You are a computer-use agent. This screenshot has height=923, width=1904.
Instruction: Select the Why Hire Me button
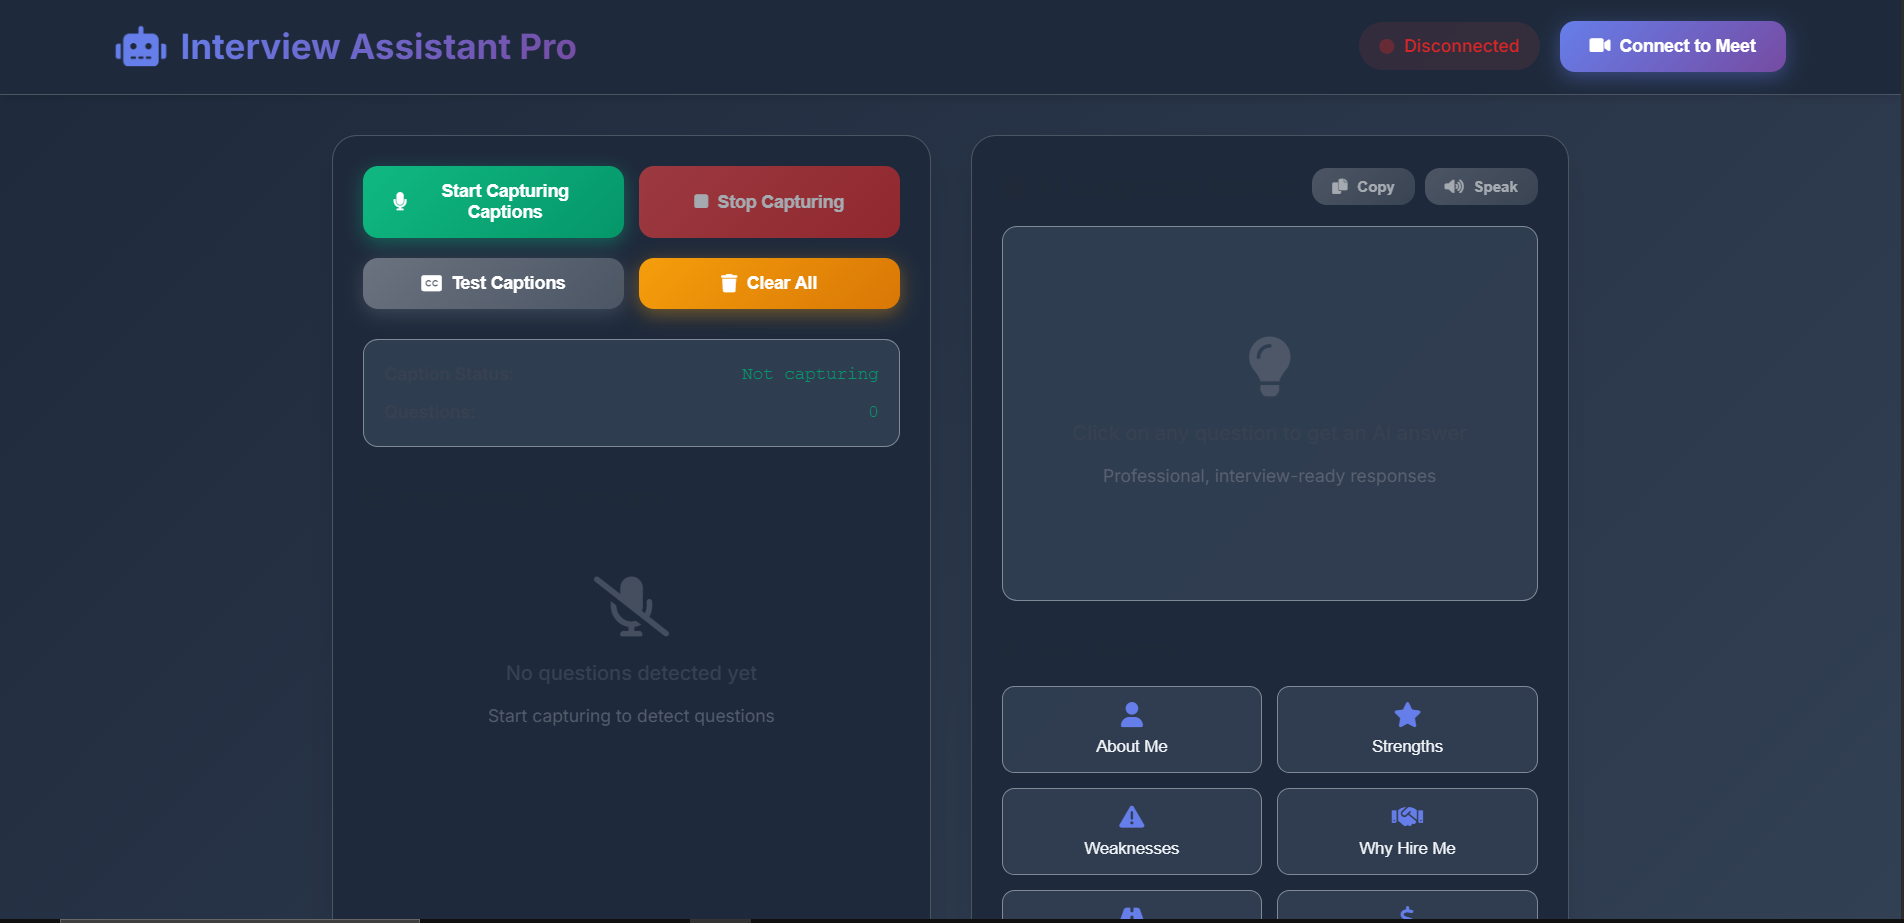click(x=1406, y=831)
